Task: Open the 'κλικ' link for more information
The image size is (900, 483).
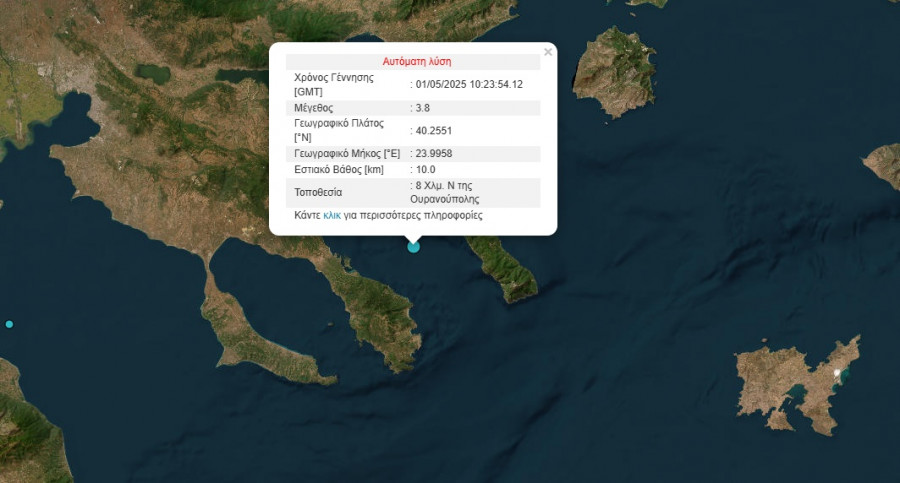Action: point(332,215)
